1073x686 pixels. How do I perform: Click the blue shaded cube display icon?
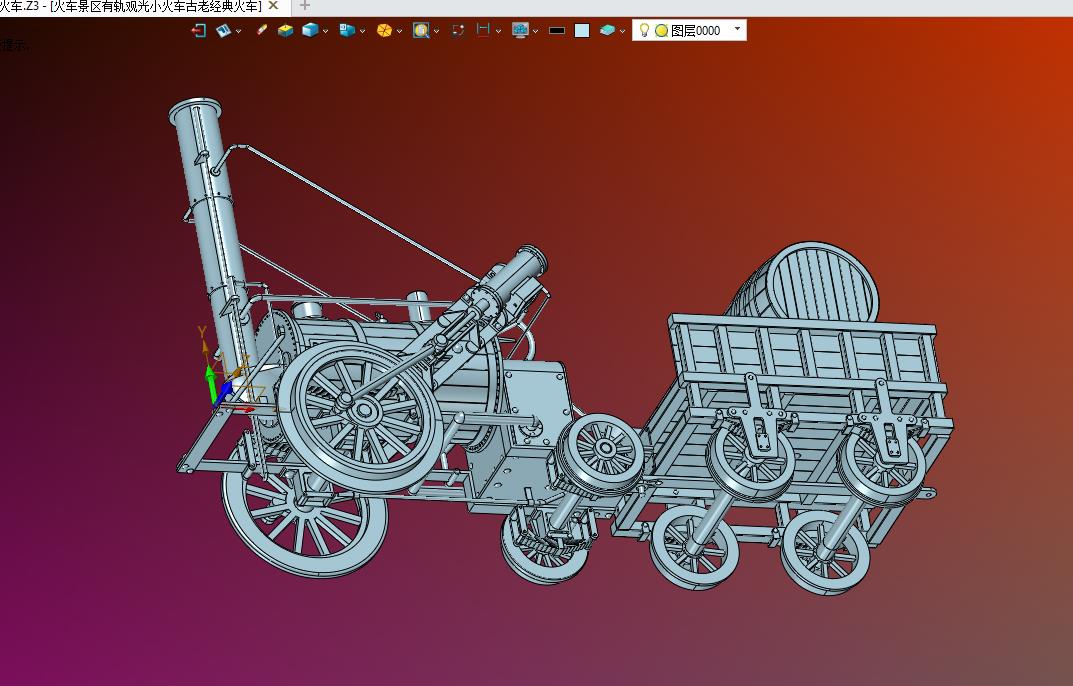(x=310, y=30)
